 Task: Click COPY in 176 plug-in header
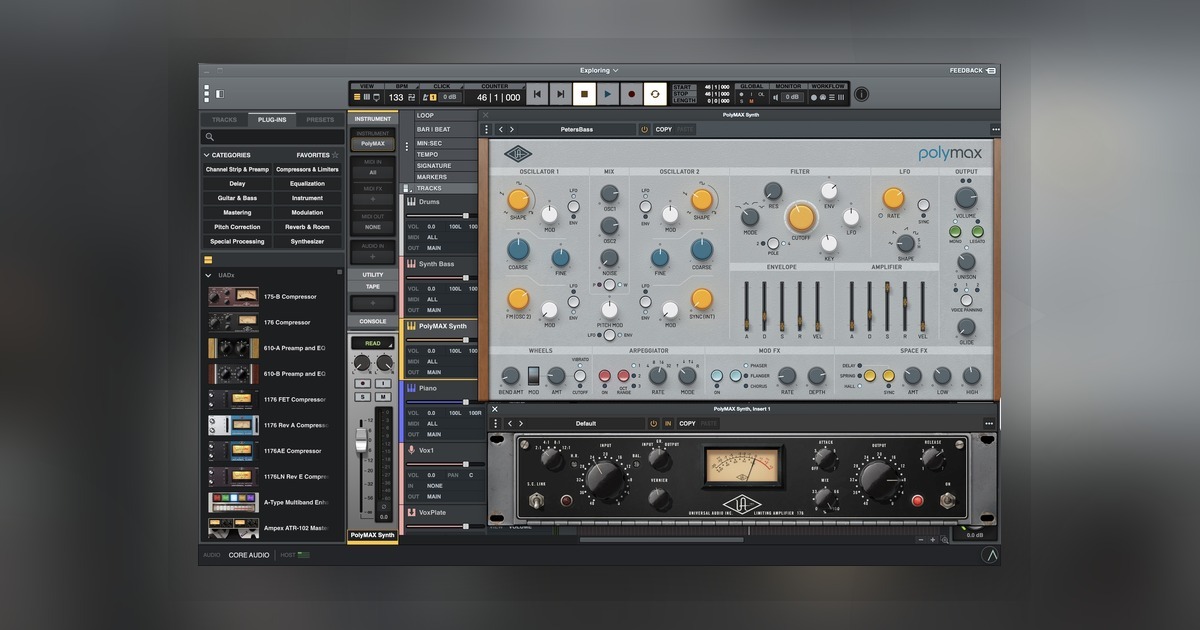[687, 424]
